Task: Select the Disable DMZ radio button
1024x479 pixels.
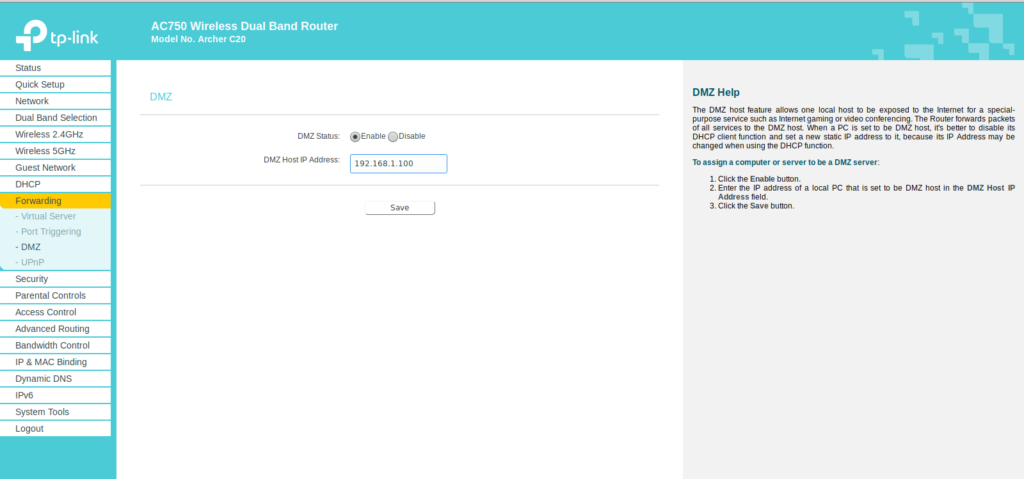Action: (x=393, y=136)
